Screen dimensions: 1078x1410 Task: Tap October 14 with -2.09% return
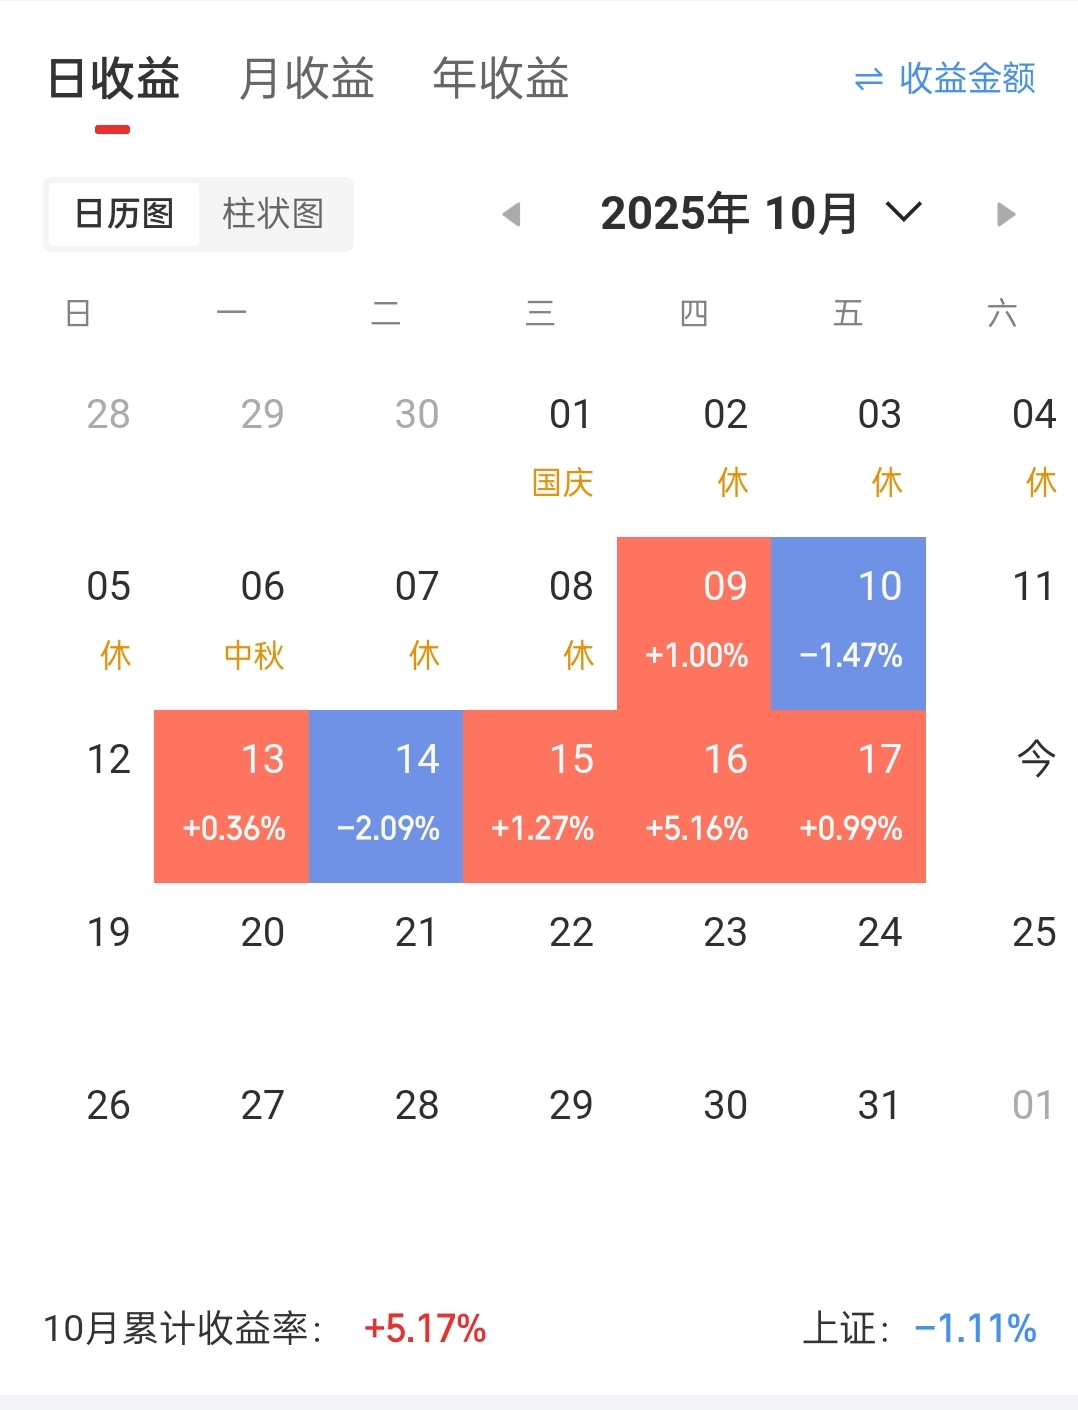386,796
